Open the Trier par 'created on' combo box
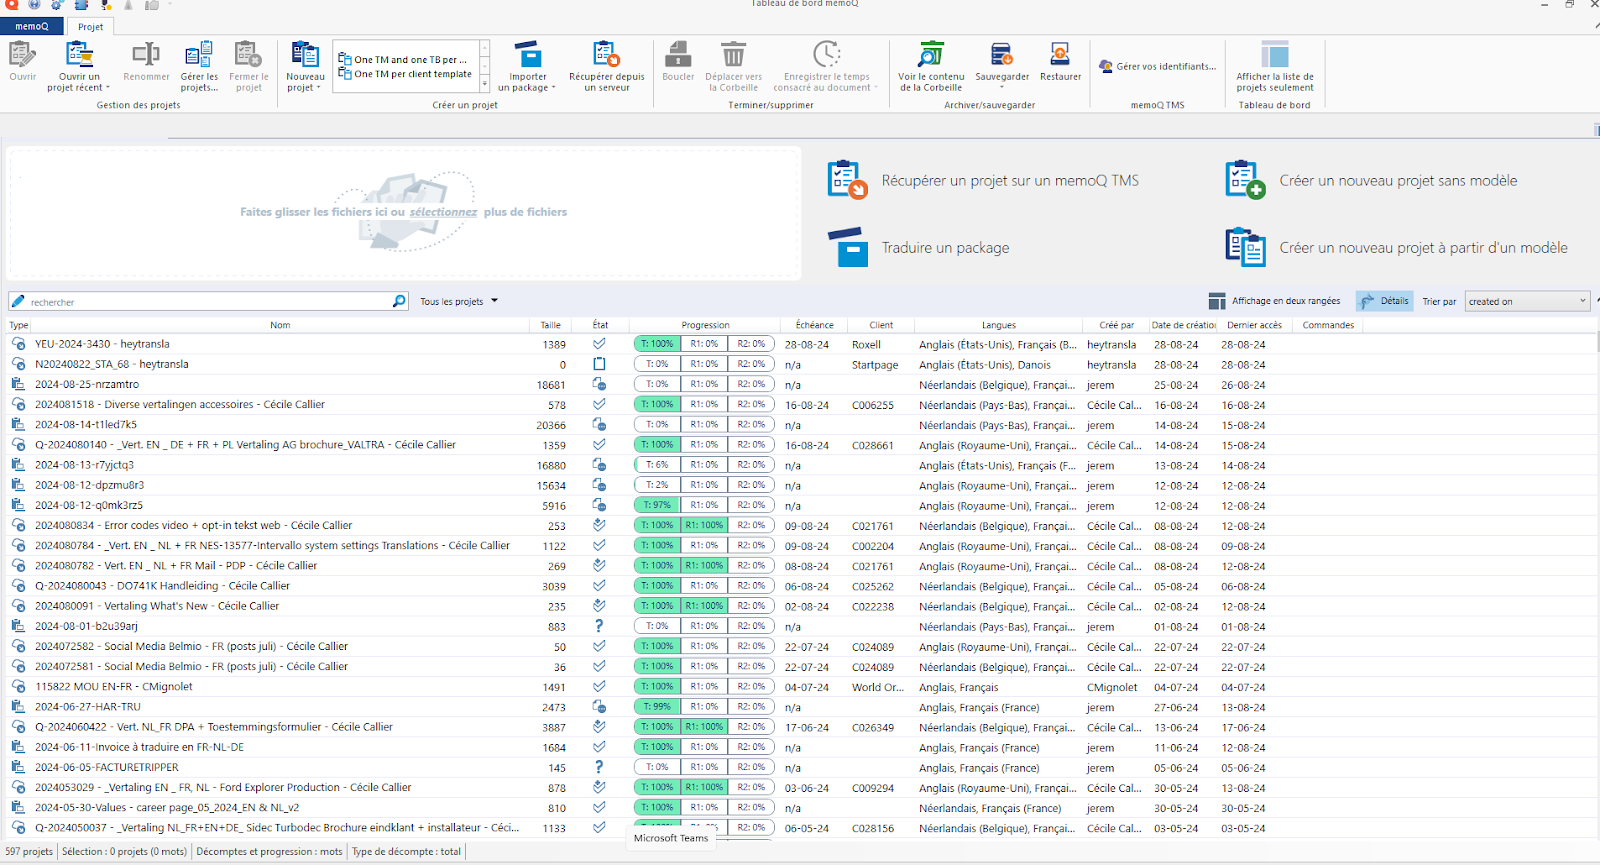 coord(1527,301)
